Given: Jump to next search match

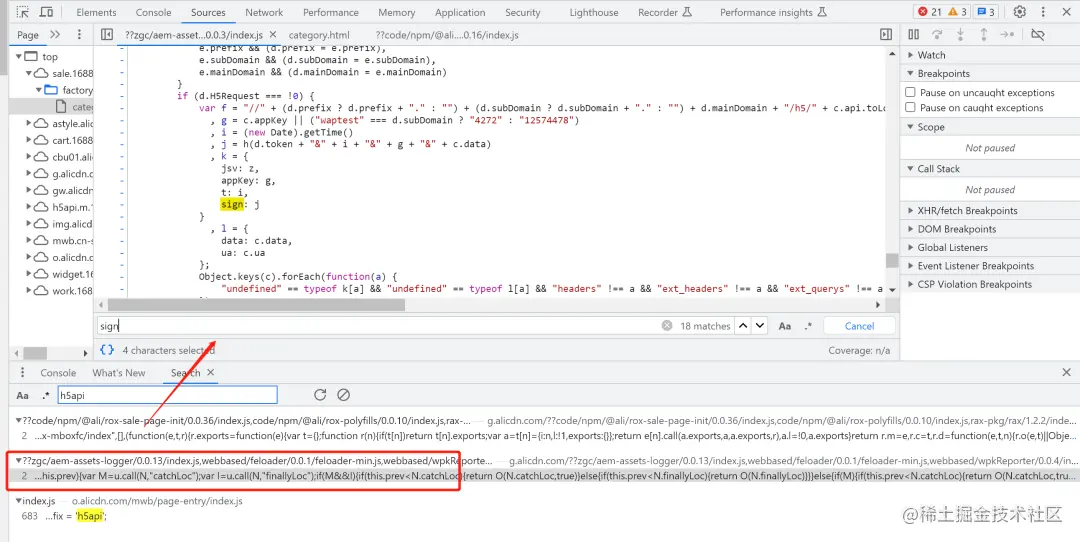Looking at the screenshot, I should [759, 326].
